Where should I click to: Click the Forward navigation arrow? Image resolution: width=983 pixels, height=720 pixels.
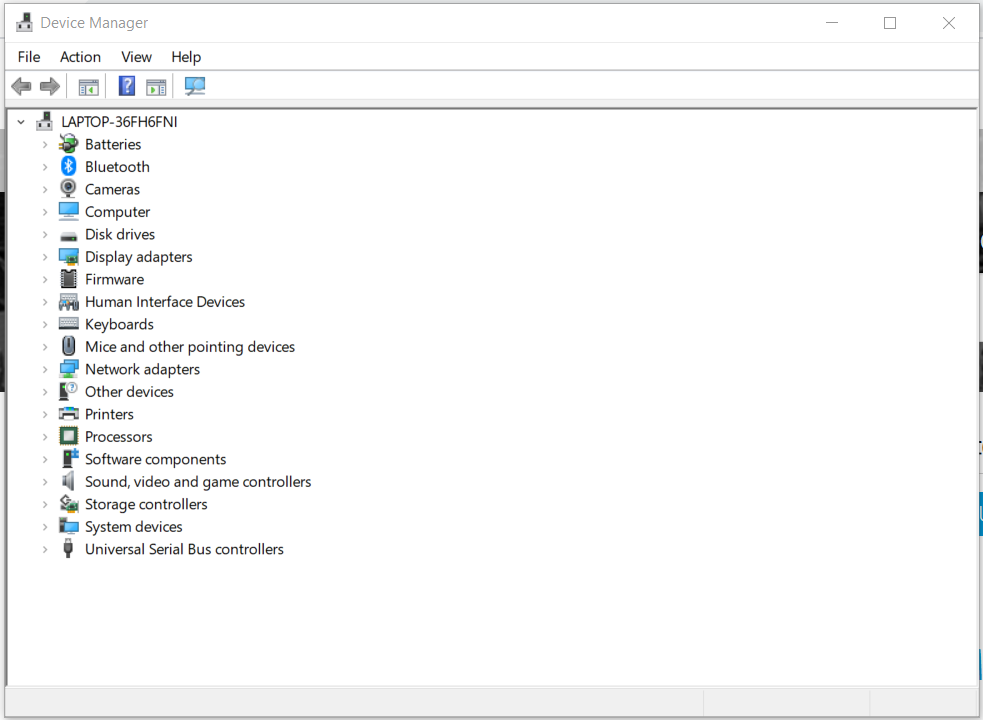[49, 86]
